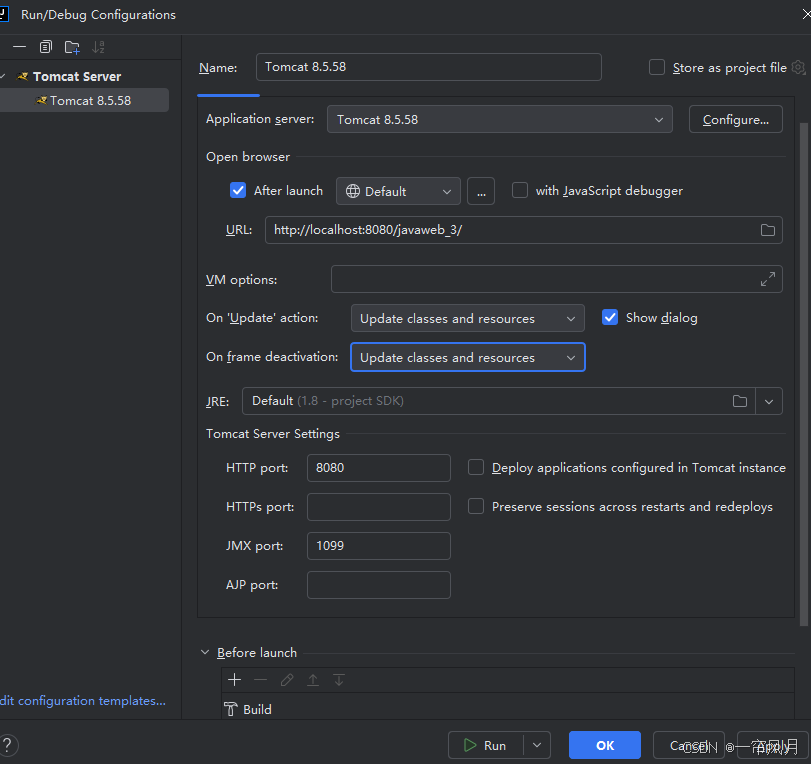Toggle Store as project file checkbox

pyautogui.click(x=657, y=67)
